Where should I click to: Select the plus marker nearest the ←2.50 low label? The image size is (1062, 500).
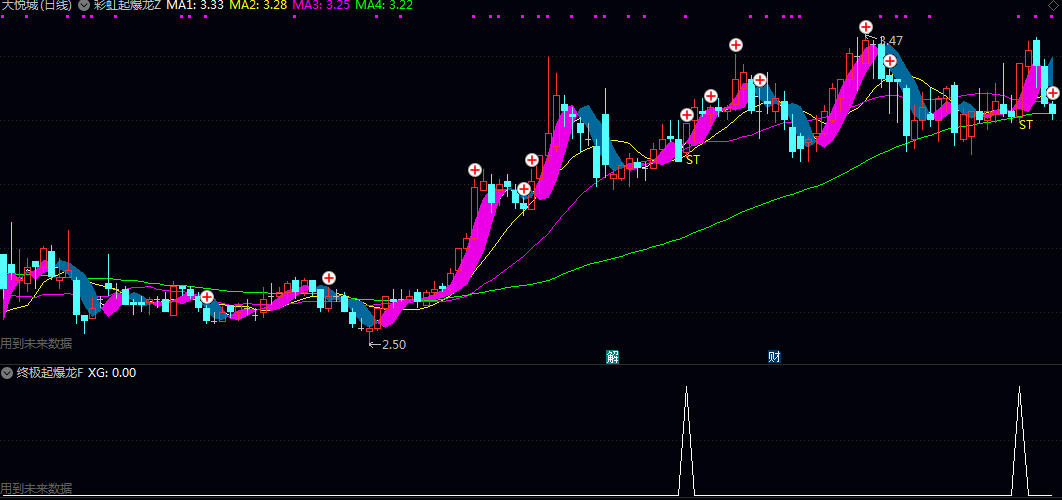pos(328,278)
